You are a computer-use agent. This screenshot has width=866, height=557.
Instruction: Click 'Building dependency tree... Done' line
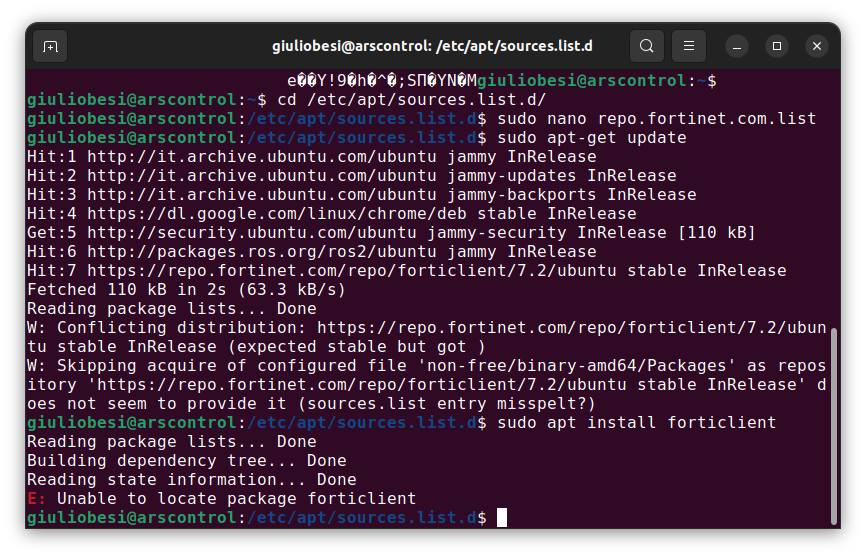(x=187, y=460)
